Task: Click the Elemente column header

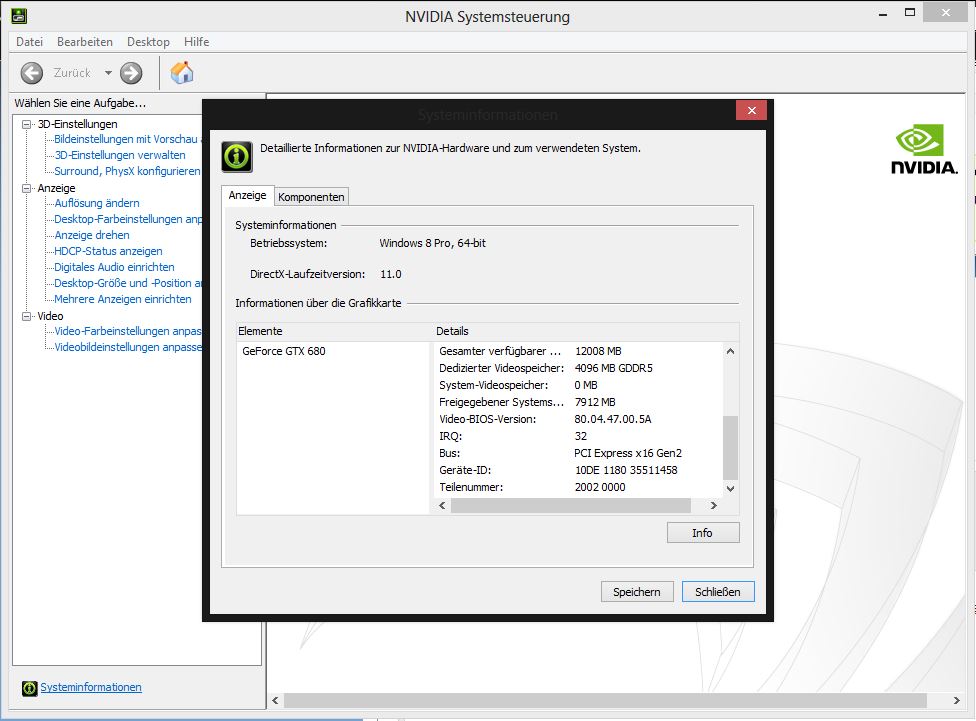Action: point(334,331)
